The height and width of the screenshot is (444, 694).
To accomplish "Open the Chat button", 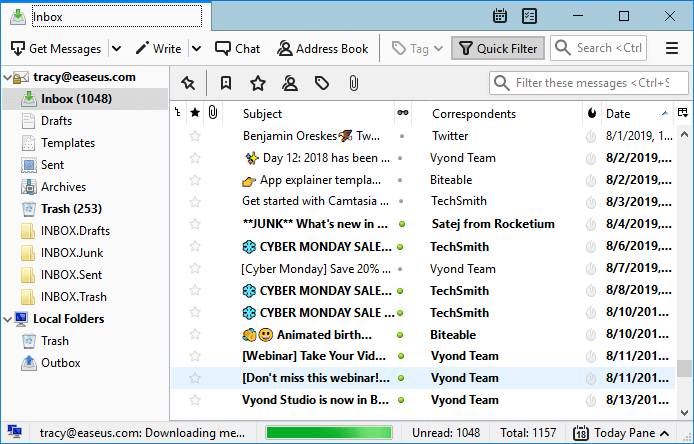I will pos(237,48).
